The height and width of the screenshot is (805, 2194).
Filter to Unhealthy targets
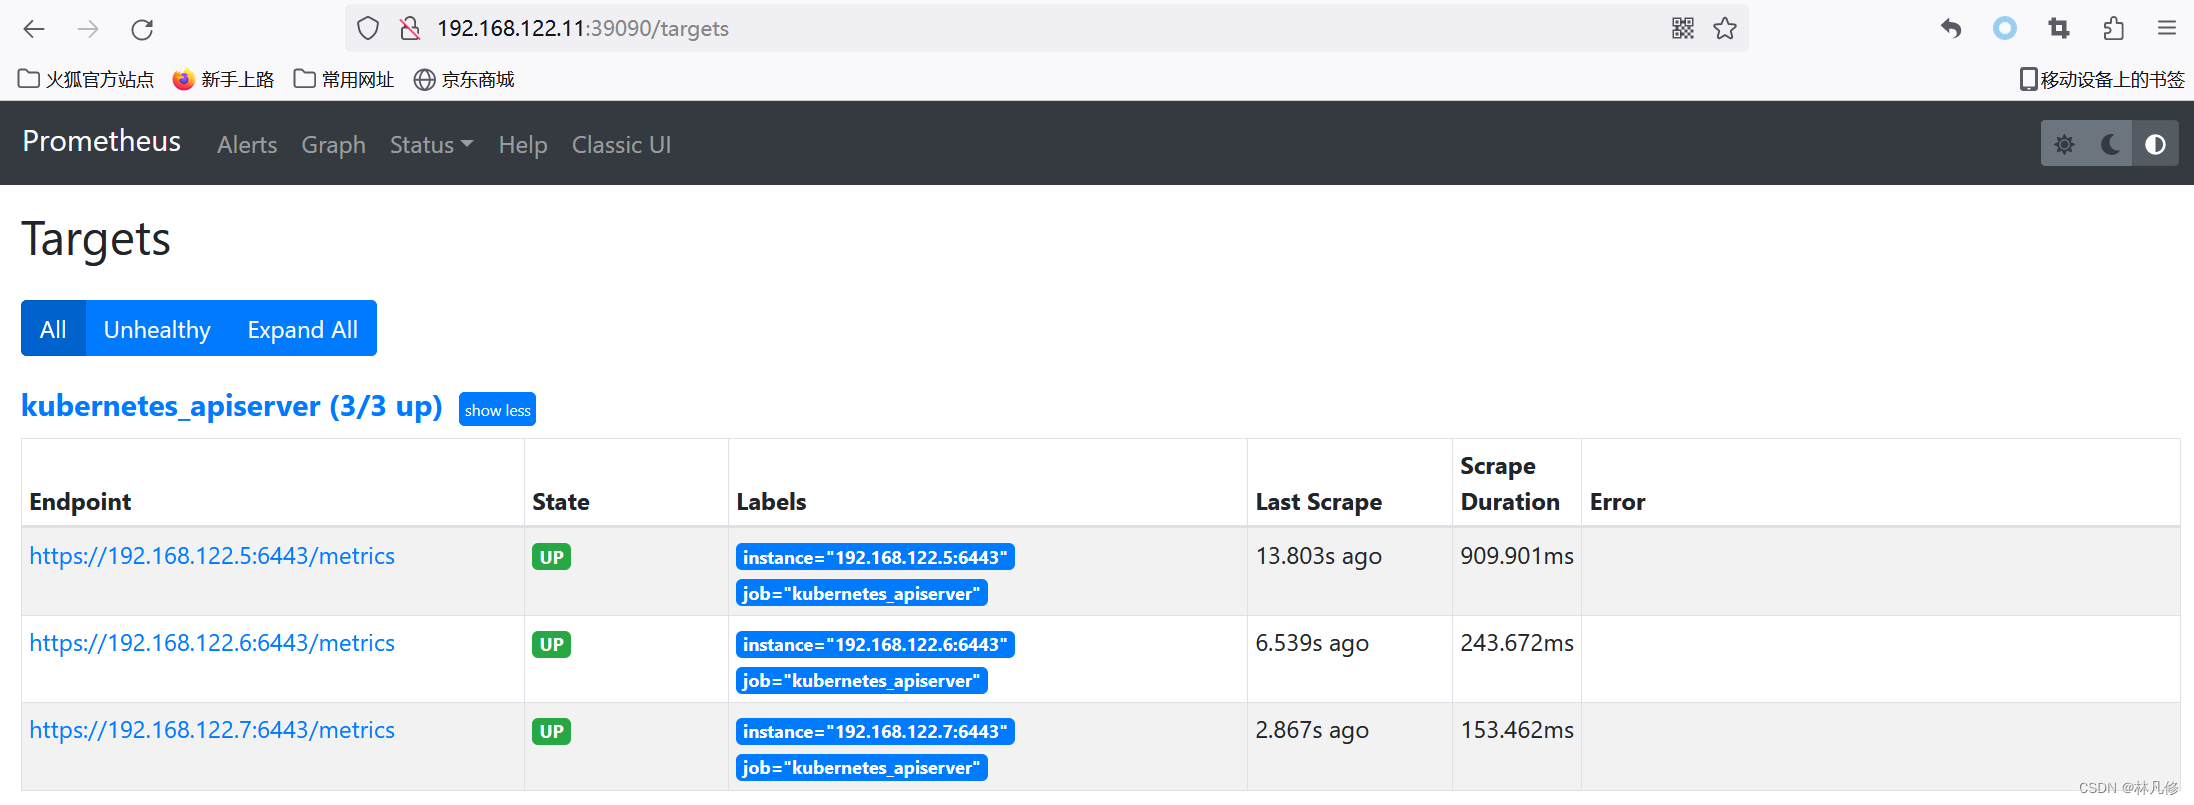coord(157,329)
